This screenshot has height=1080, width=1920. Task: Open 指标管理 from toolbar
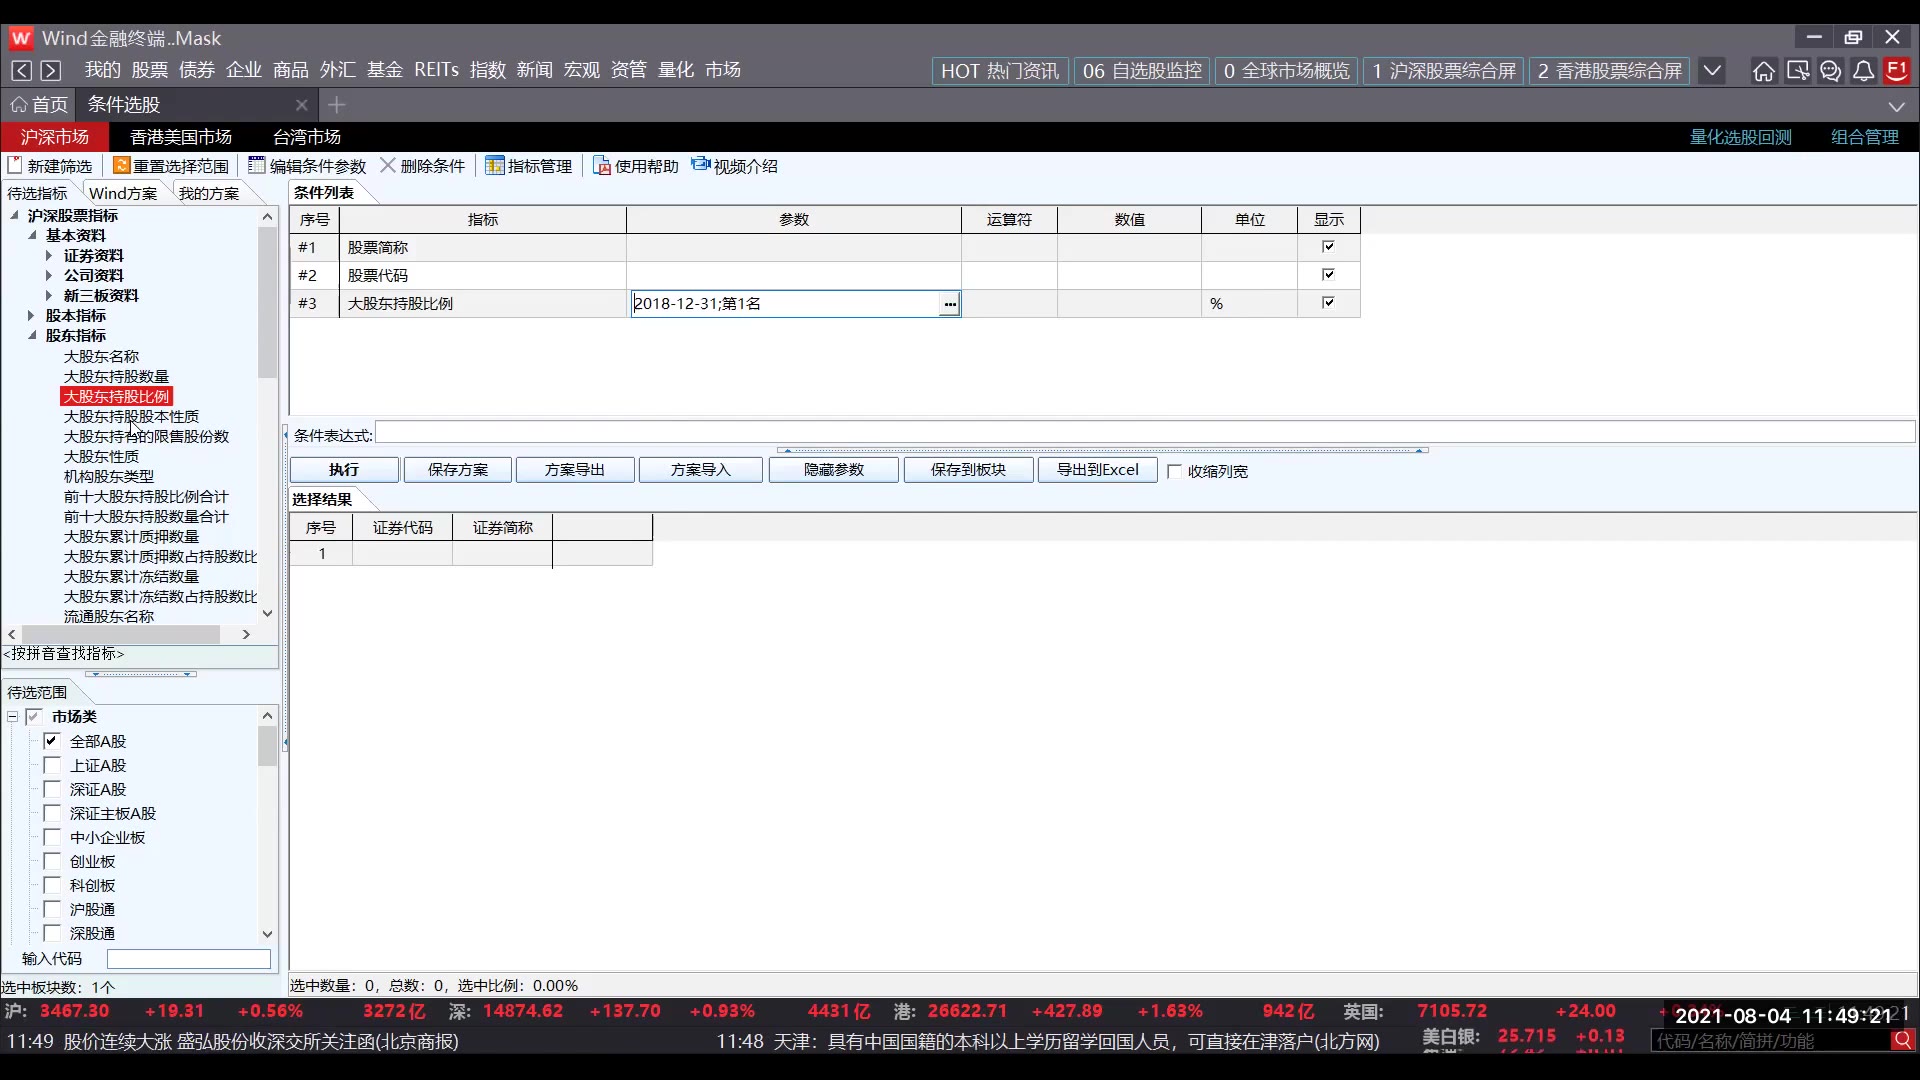[x=529, y=166]
